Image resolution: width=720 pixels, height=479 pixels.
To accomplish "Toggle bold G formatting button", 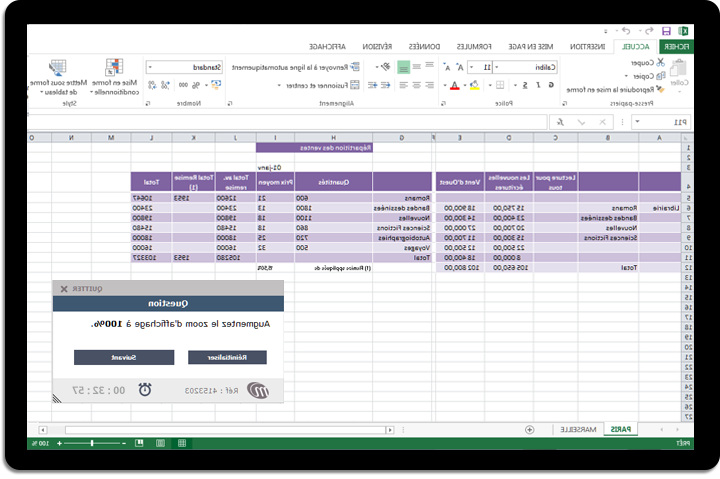I will tap(551, 85).
